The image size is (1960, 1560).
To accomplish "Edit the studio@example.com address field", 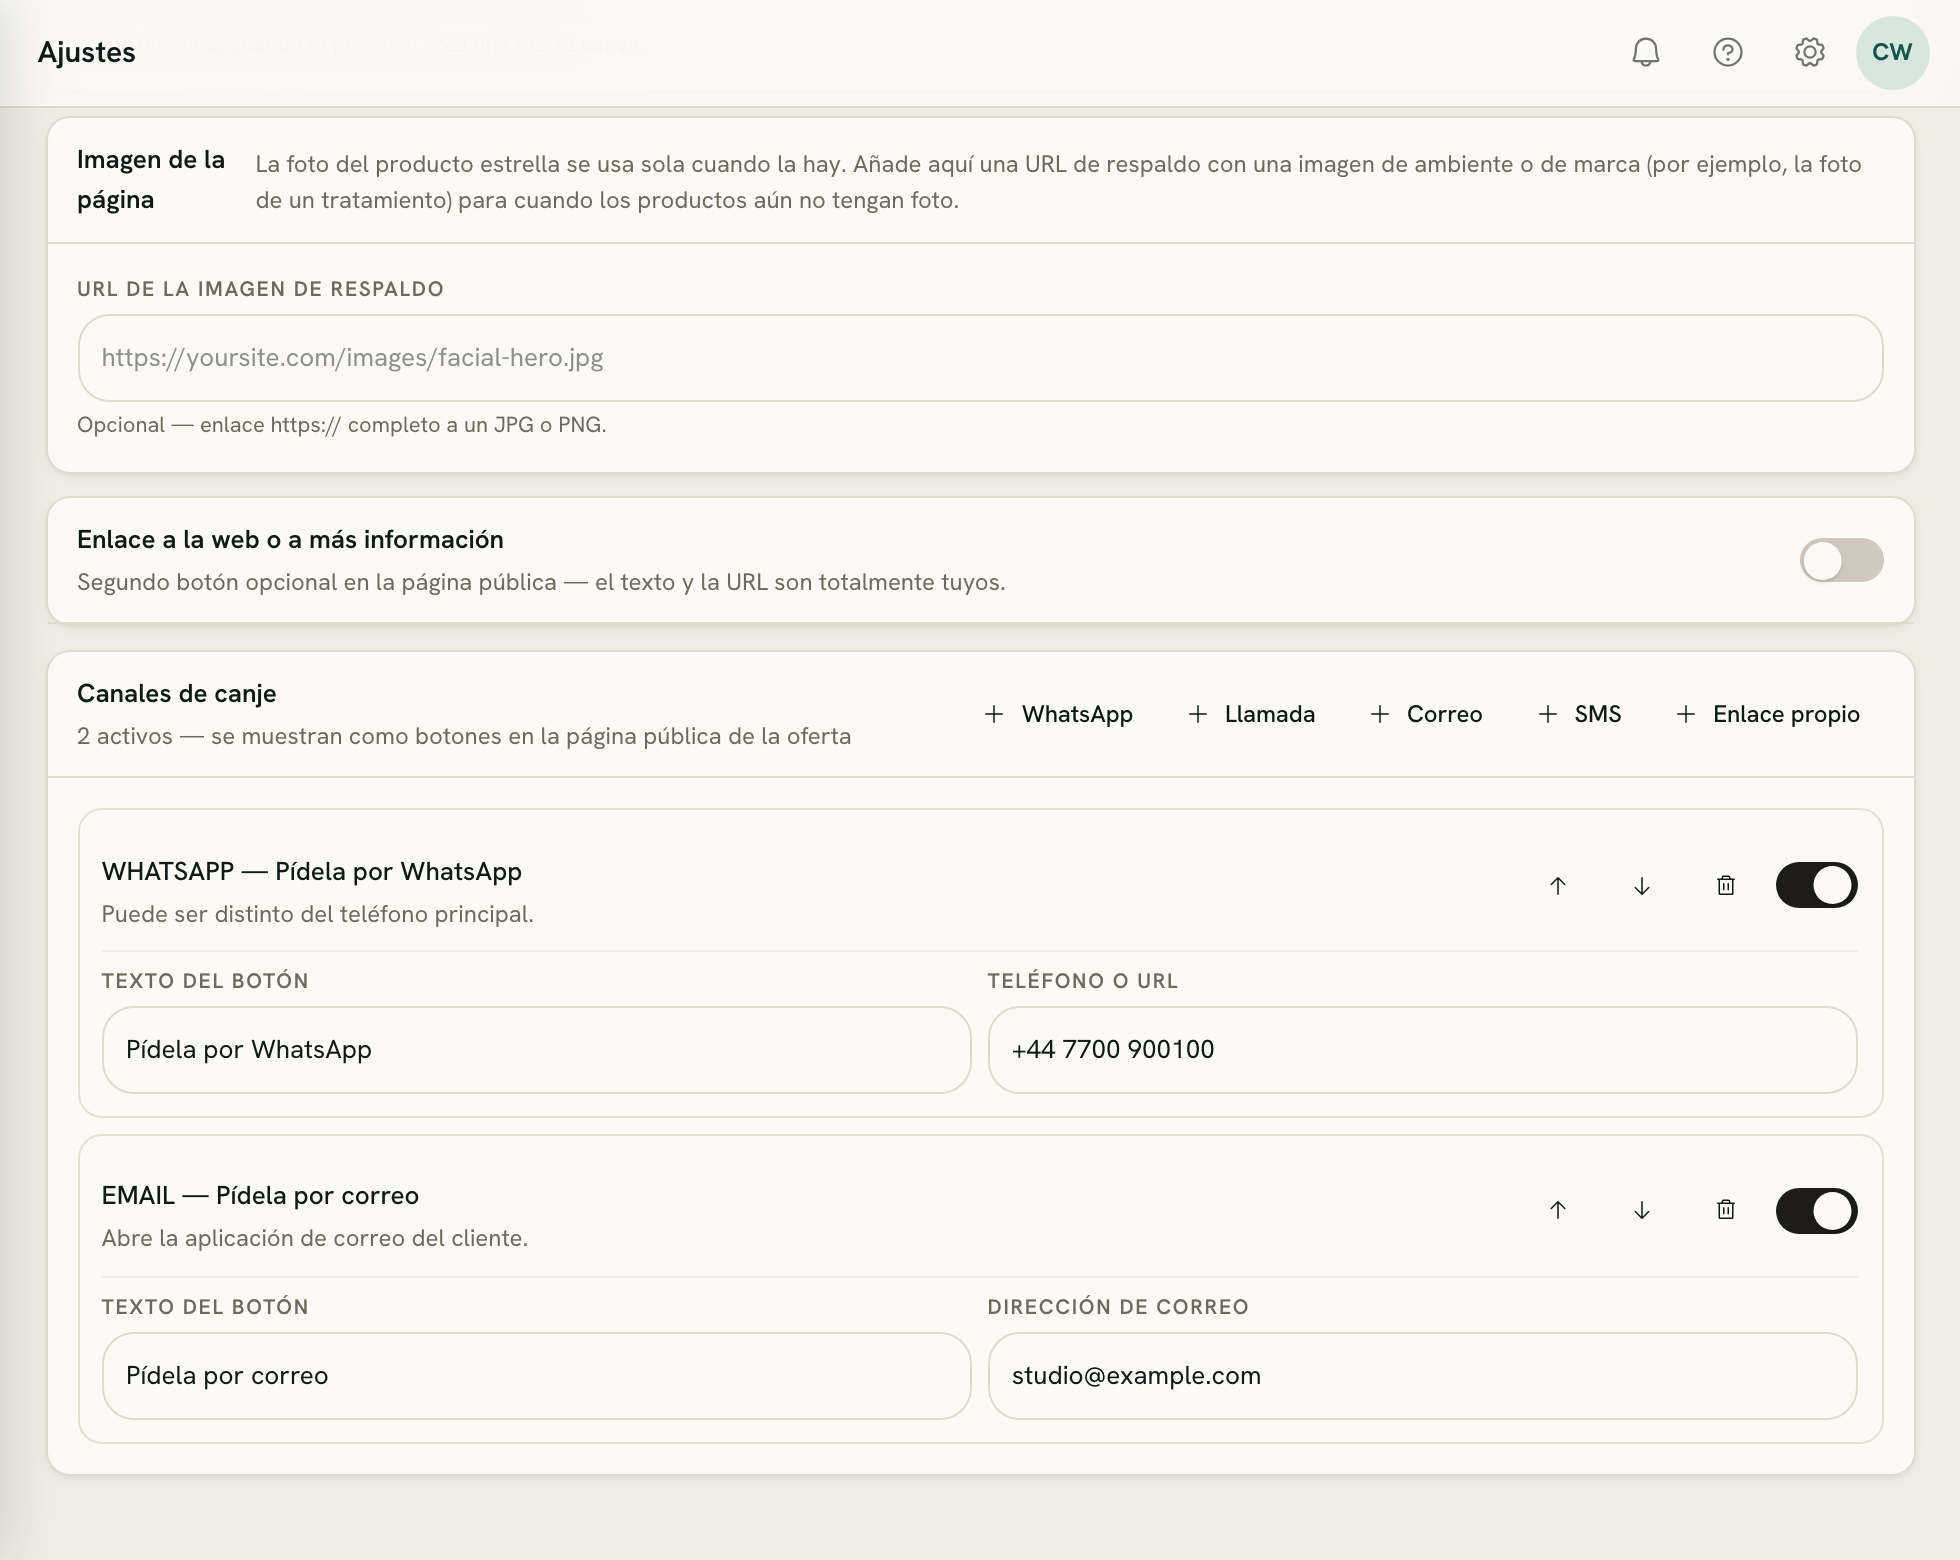I will click(x=1422, y=1376).
